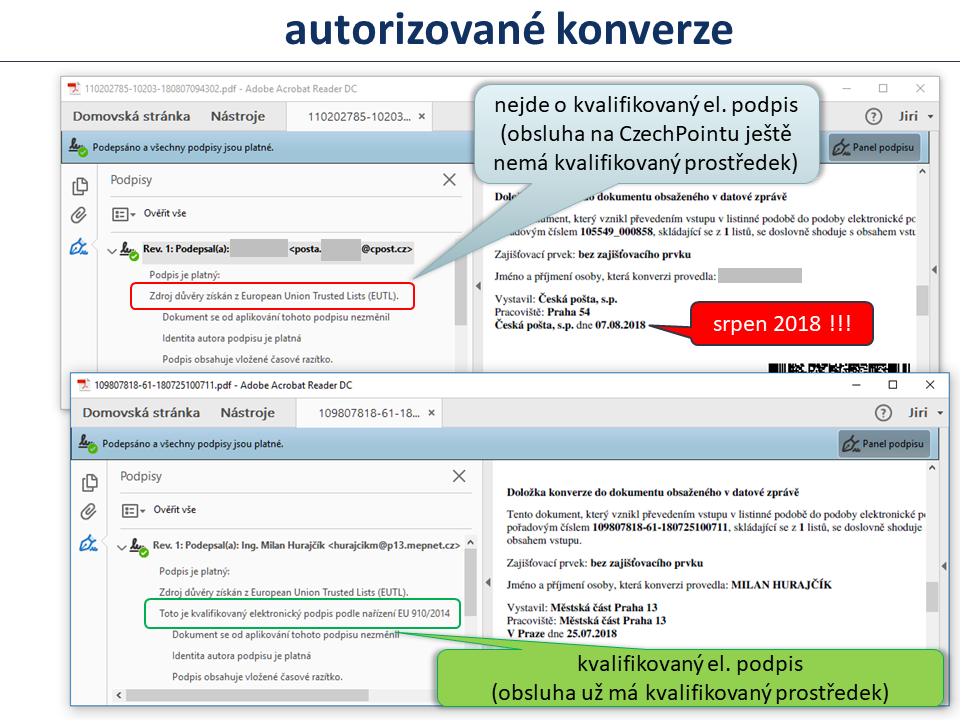
Task: Click signed-valid pen icon in upper status bar
Action: pos(78,147)
